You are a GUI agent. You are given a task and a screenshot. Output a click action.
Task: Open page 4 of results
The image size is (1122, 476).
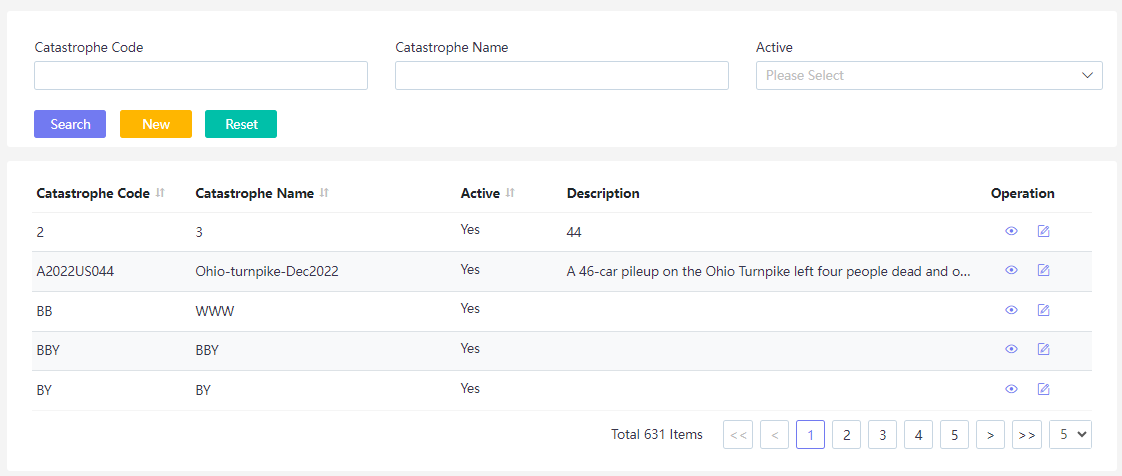[x=919, y=434]
